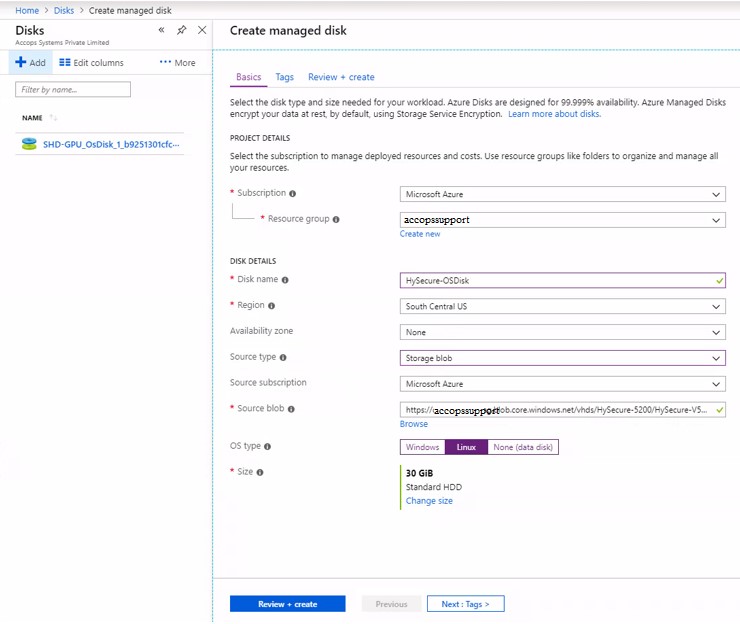740x624 pixels.
Task: Open Edit columns
Action: (91, 63)
